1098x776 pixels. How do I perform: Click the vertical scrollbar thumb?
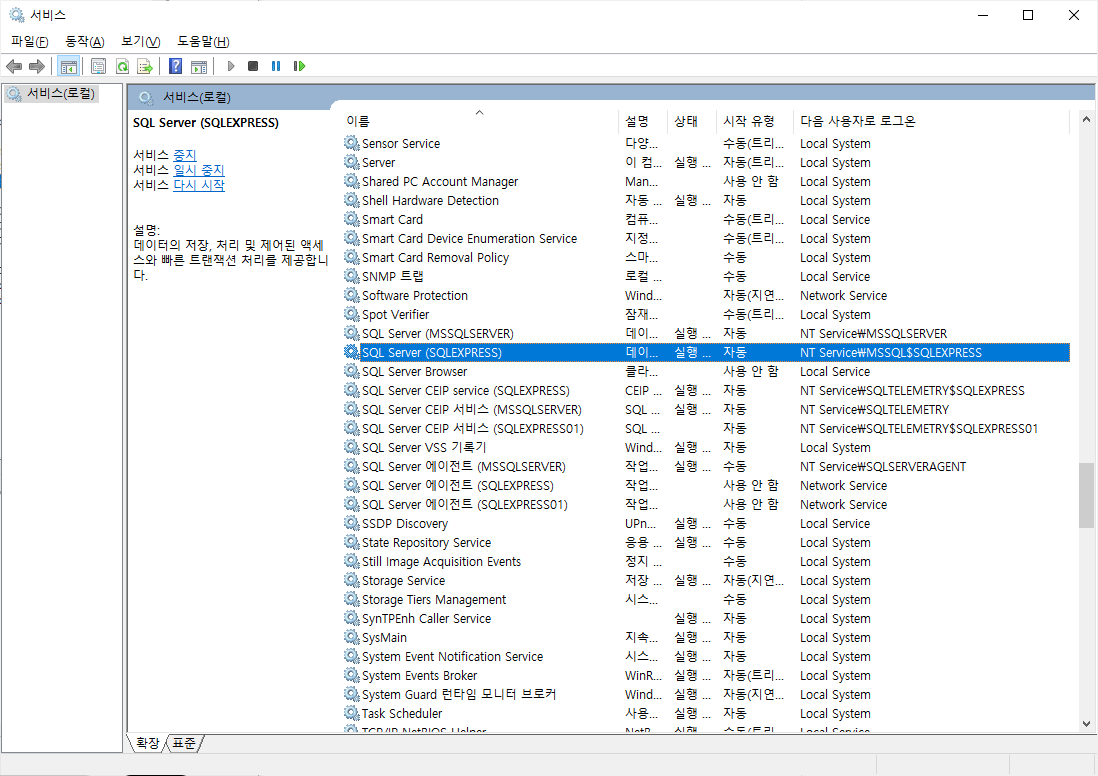1086,494
